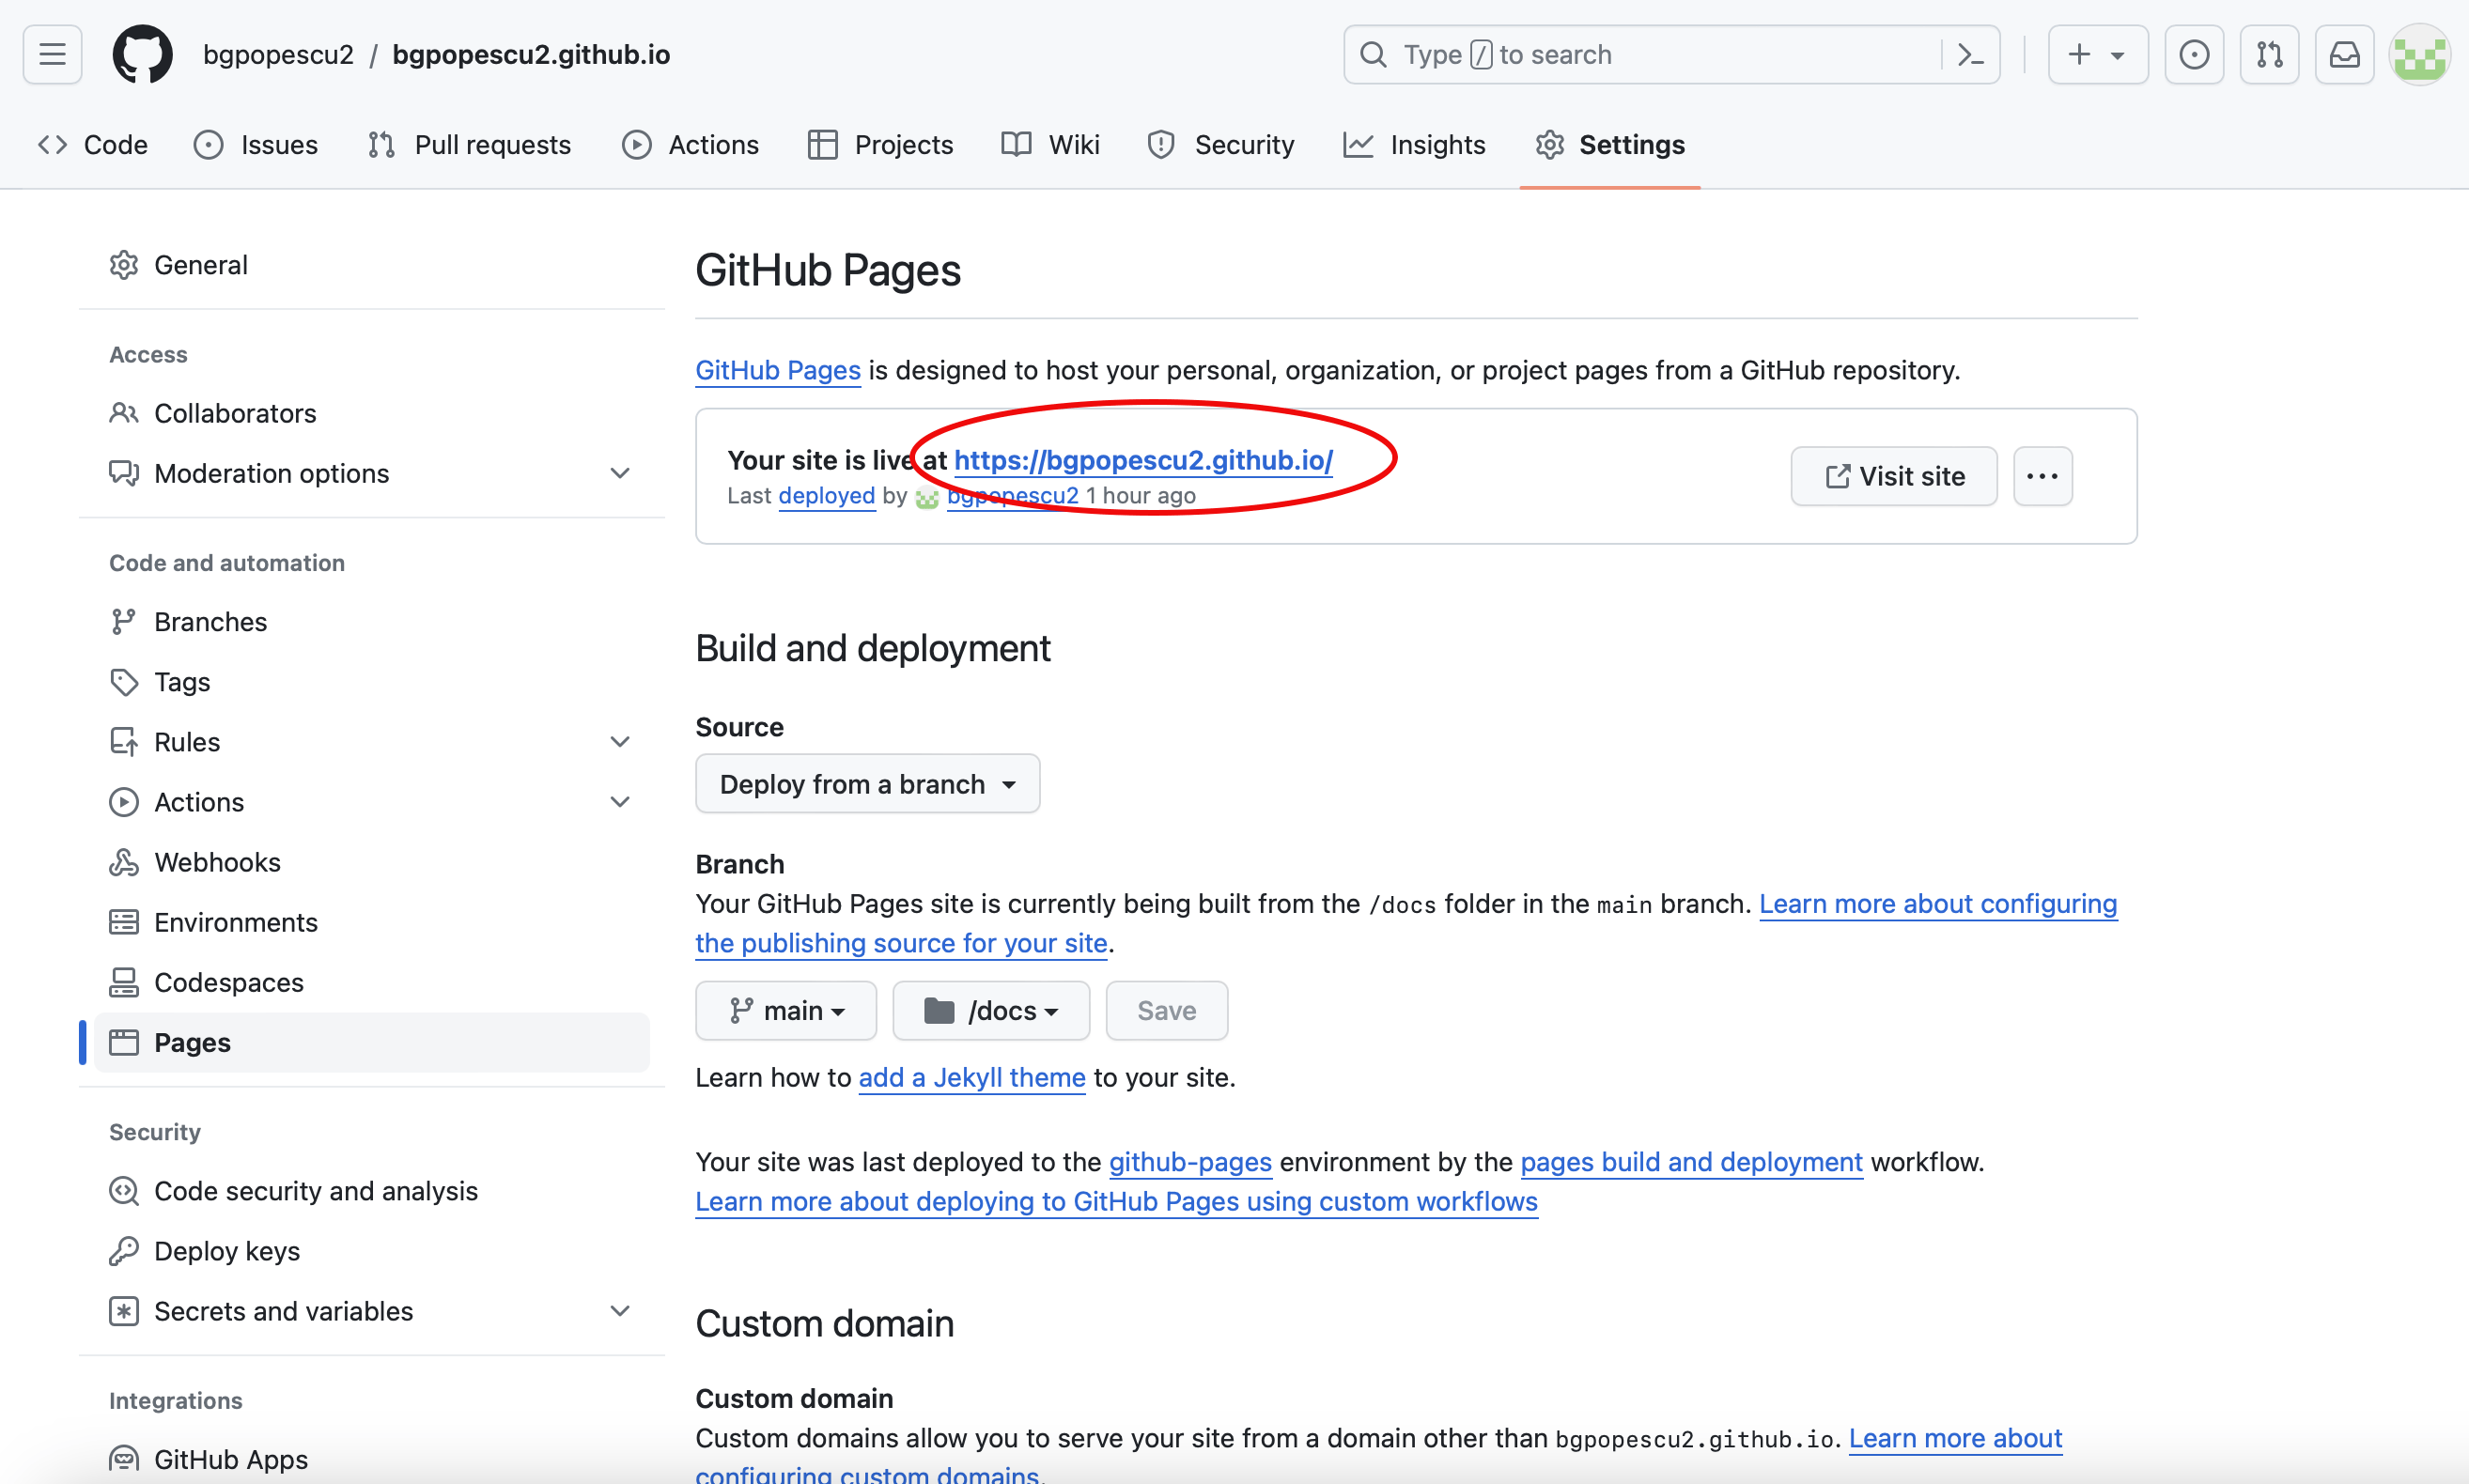Open the command palette icon
Screen dimensions: 2469x1484
pyautogui.click(x=1969, y=54)
